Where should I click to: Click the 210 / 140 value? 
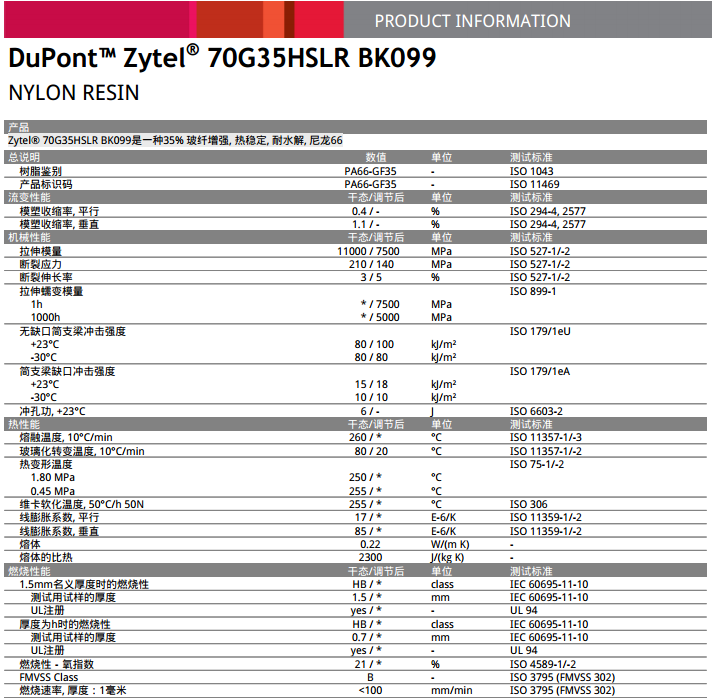371,264
